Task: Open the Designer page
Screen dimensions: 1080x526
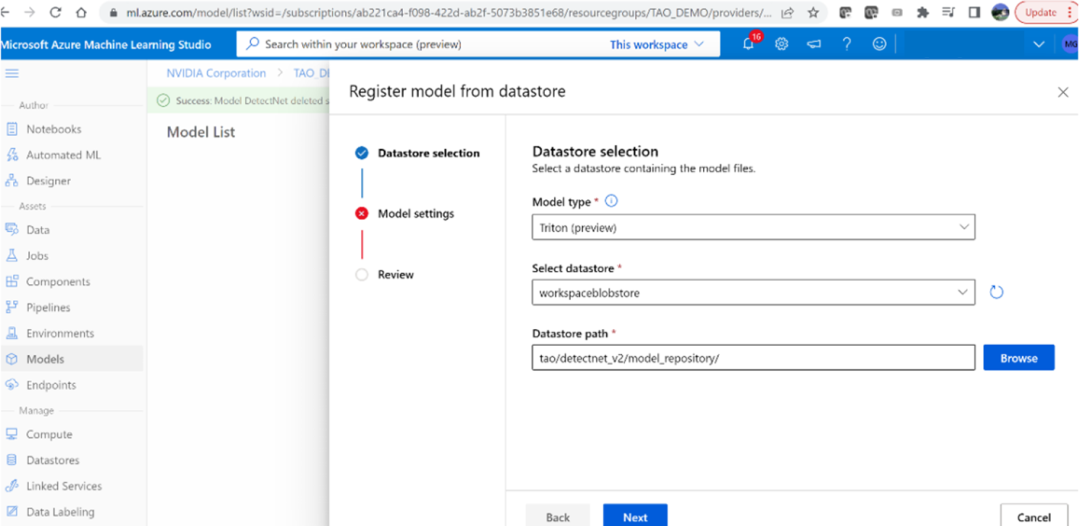Action: (48, 181)
